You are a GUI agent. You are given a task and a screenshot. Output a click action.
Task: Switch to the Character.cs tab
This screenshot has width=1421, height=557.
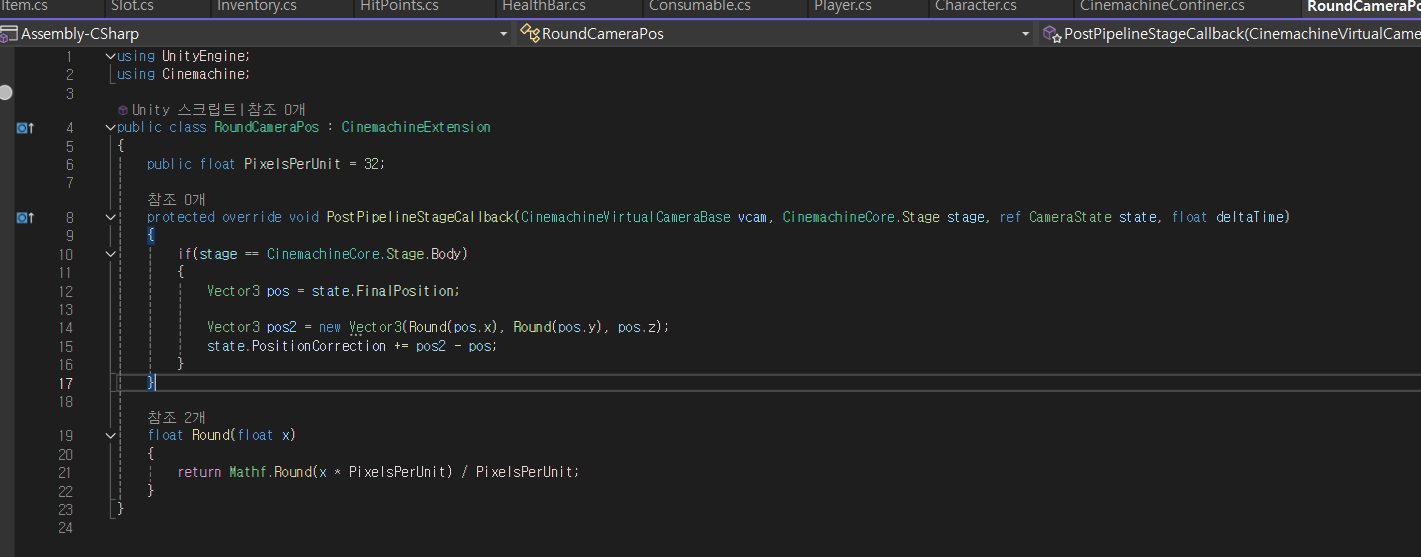click(975, 6)
